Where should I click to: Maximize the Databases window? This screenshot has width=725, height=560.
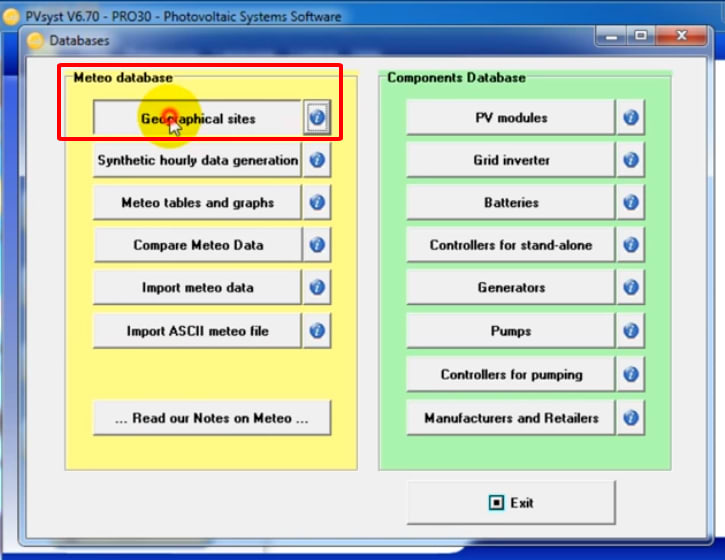640,36
